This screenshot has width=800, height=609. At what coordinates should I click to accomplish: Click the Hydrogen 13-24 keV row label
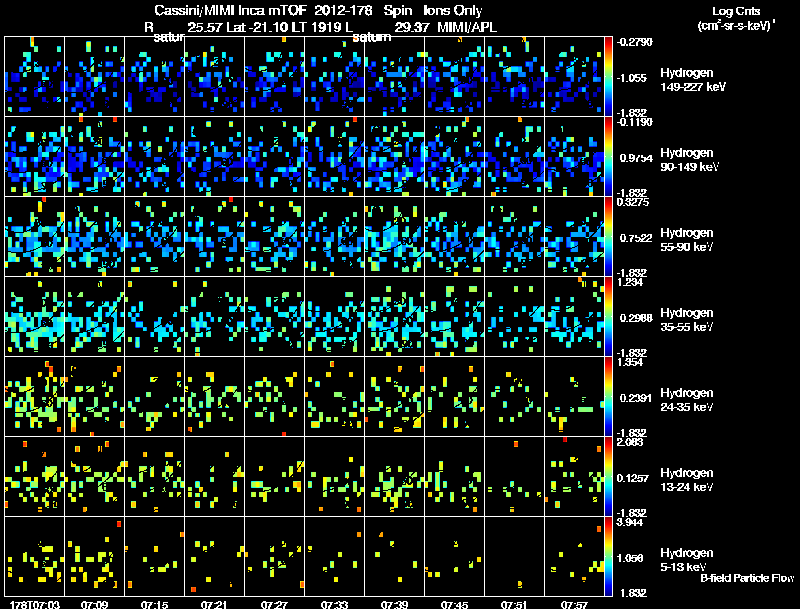(687, 480)
